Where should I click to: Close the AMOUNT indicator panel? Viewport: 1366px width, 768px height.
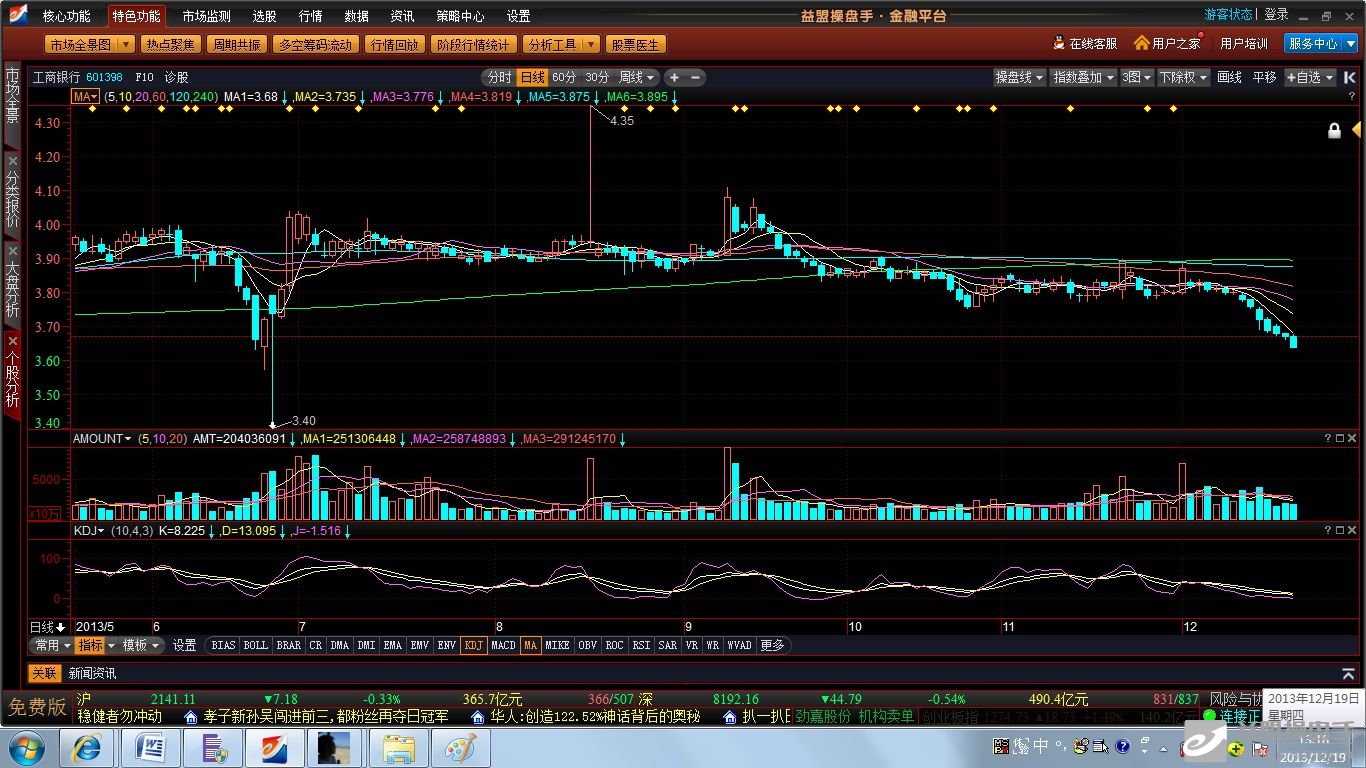pos(1352,438)
